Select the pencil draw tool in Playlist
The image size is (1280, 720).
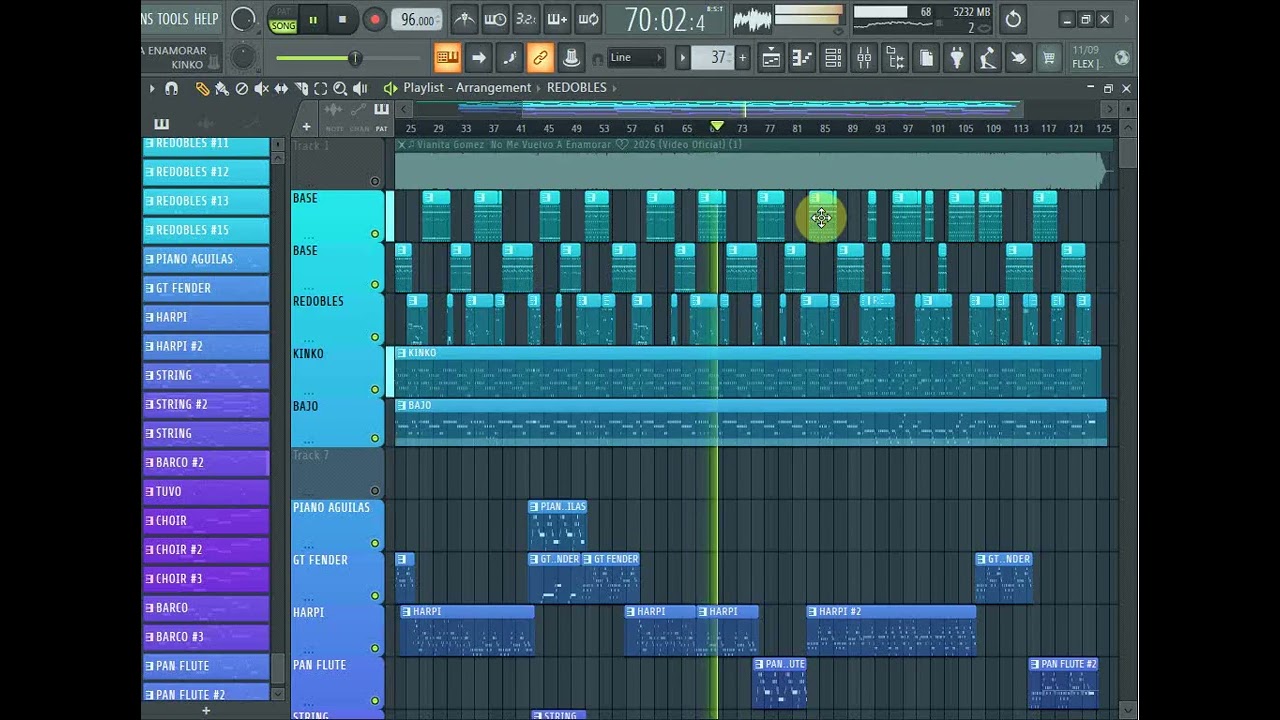point(202,88)
